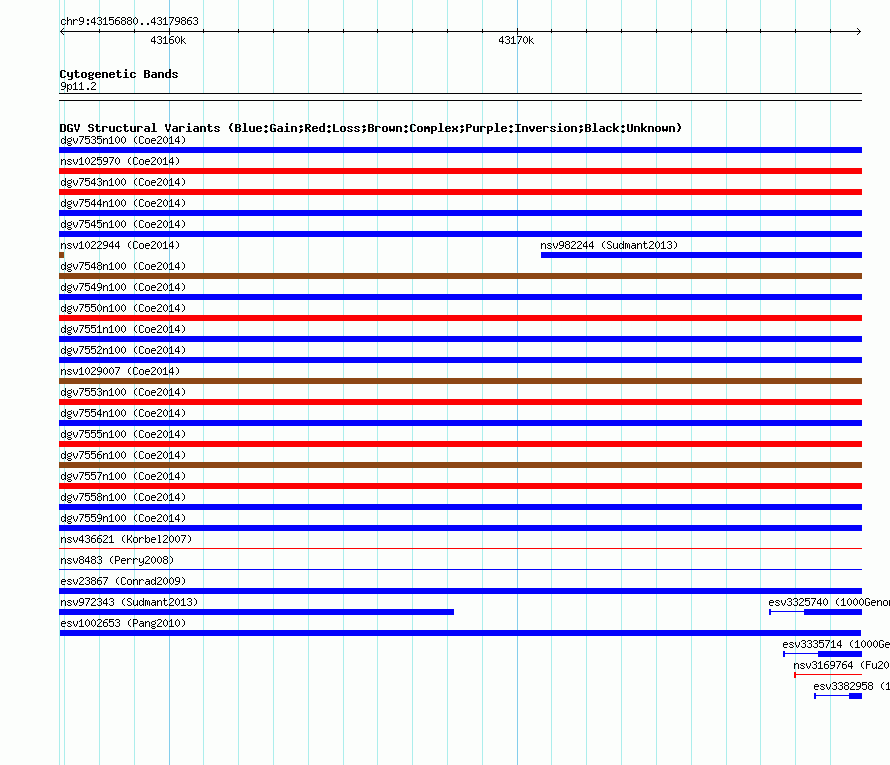Click the brown bar under dgv7556n100
Screen dimensions: 890x765
(460, 465)
